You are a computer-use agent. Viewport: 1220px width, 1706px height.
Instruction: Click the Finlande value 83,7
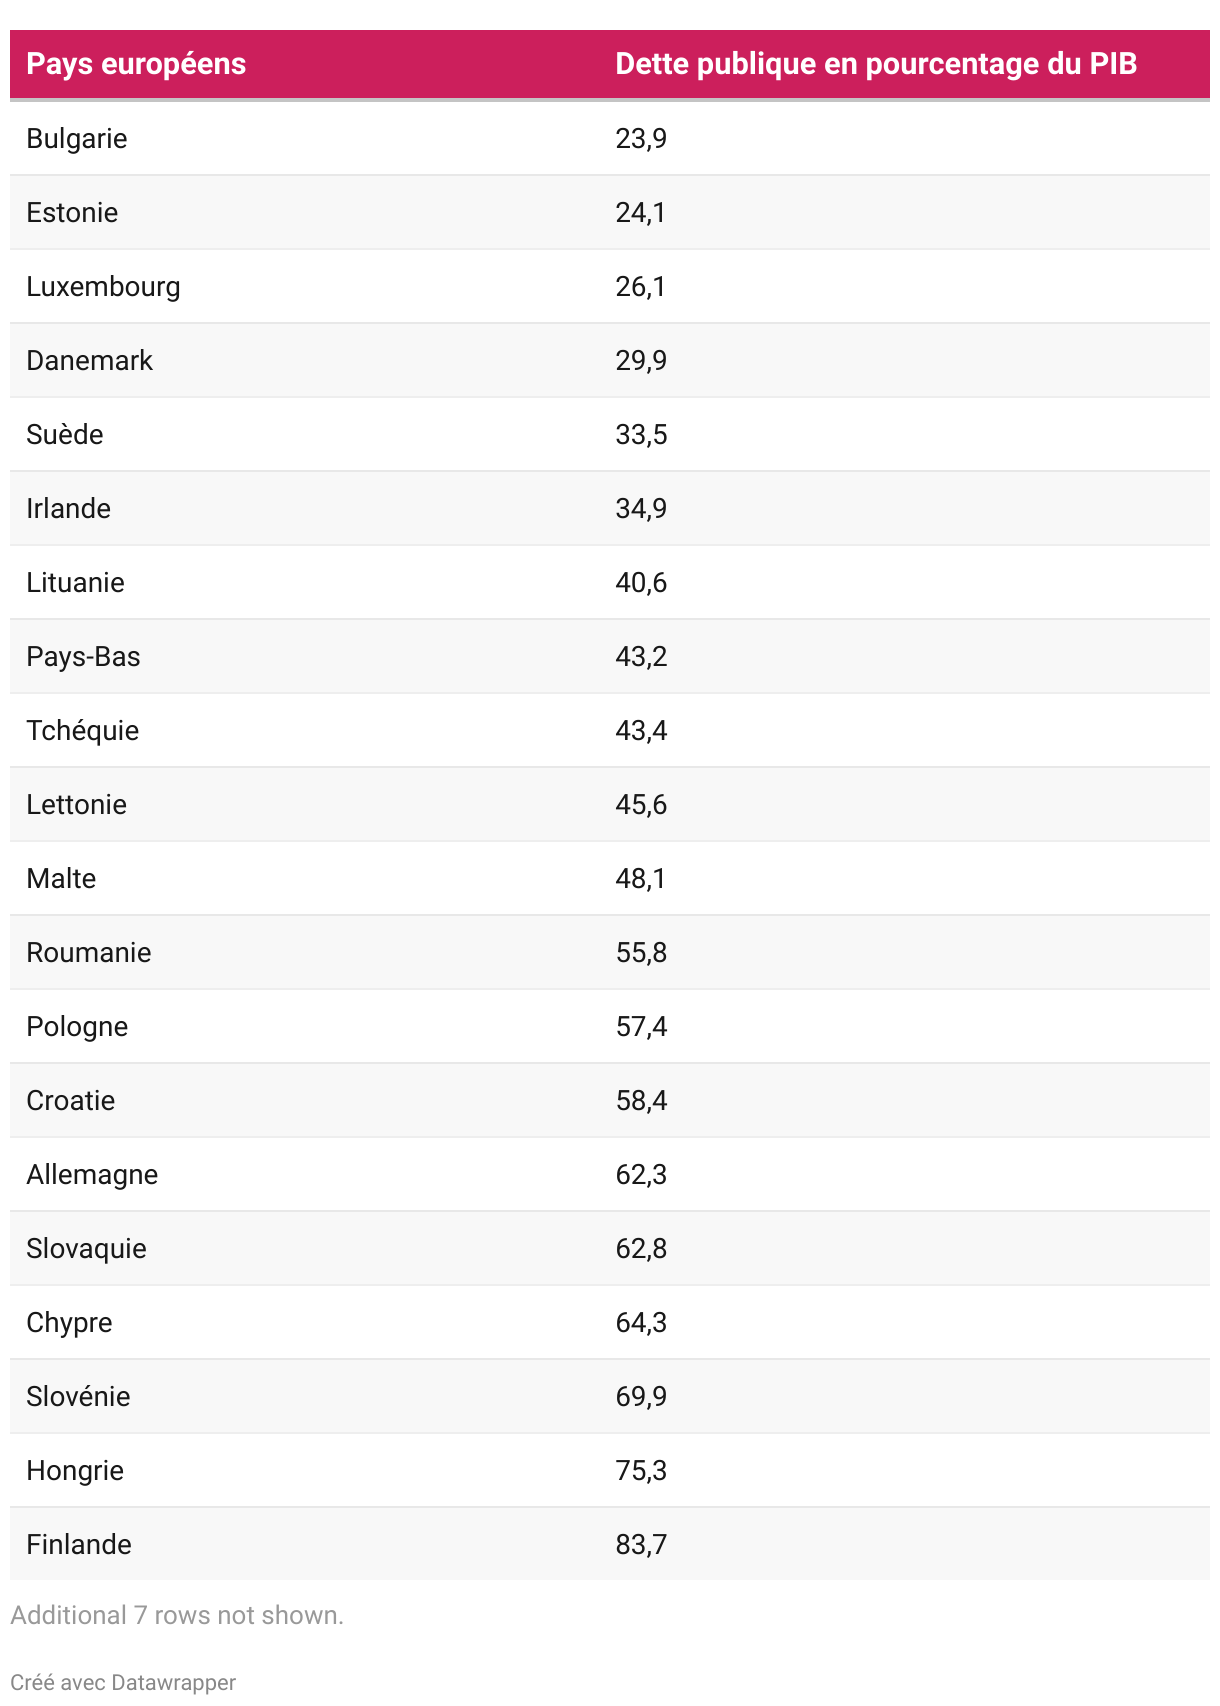641,1545
